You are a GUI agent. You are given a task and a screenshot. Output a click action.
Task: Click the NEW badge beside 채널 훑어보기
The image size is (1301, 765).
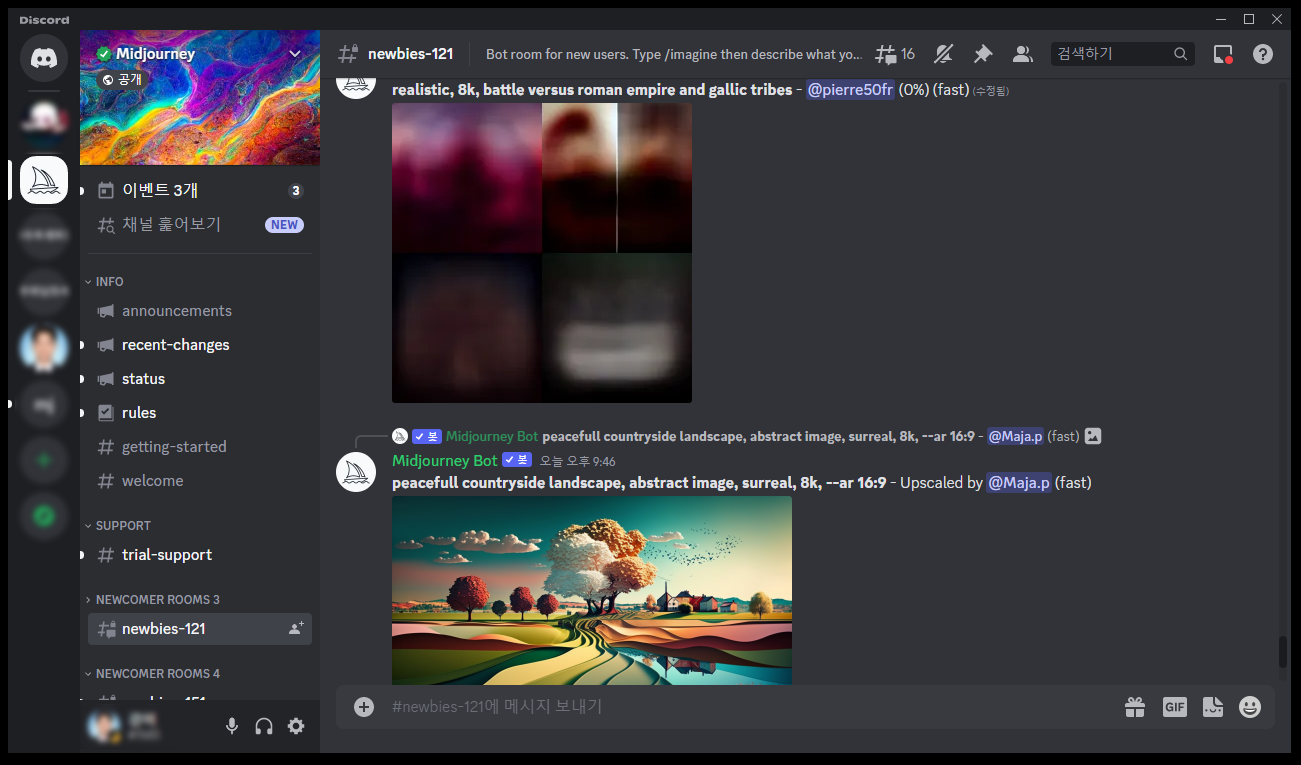[x=284, y=225]
